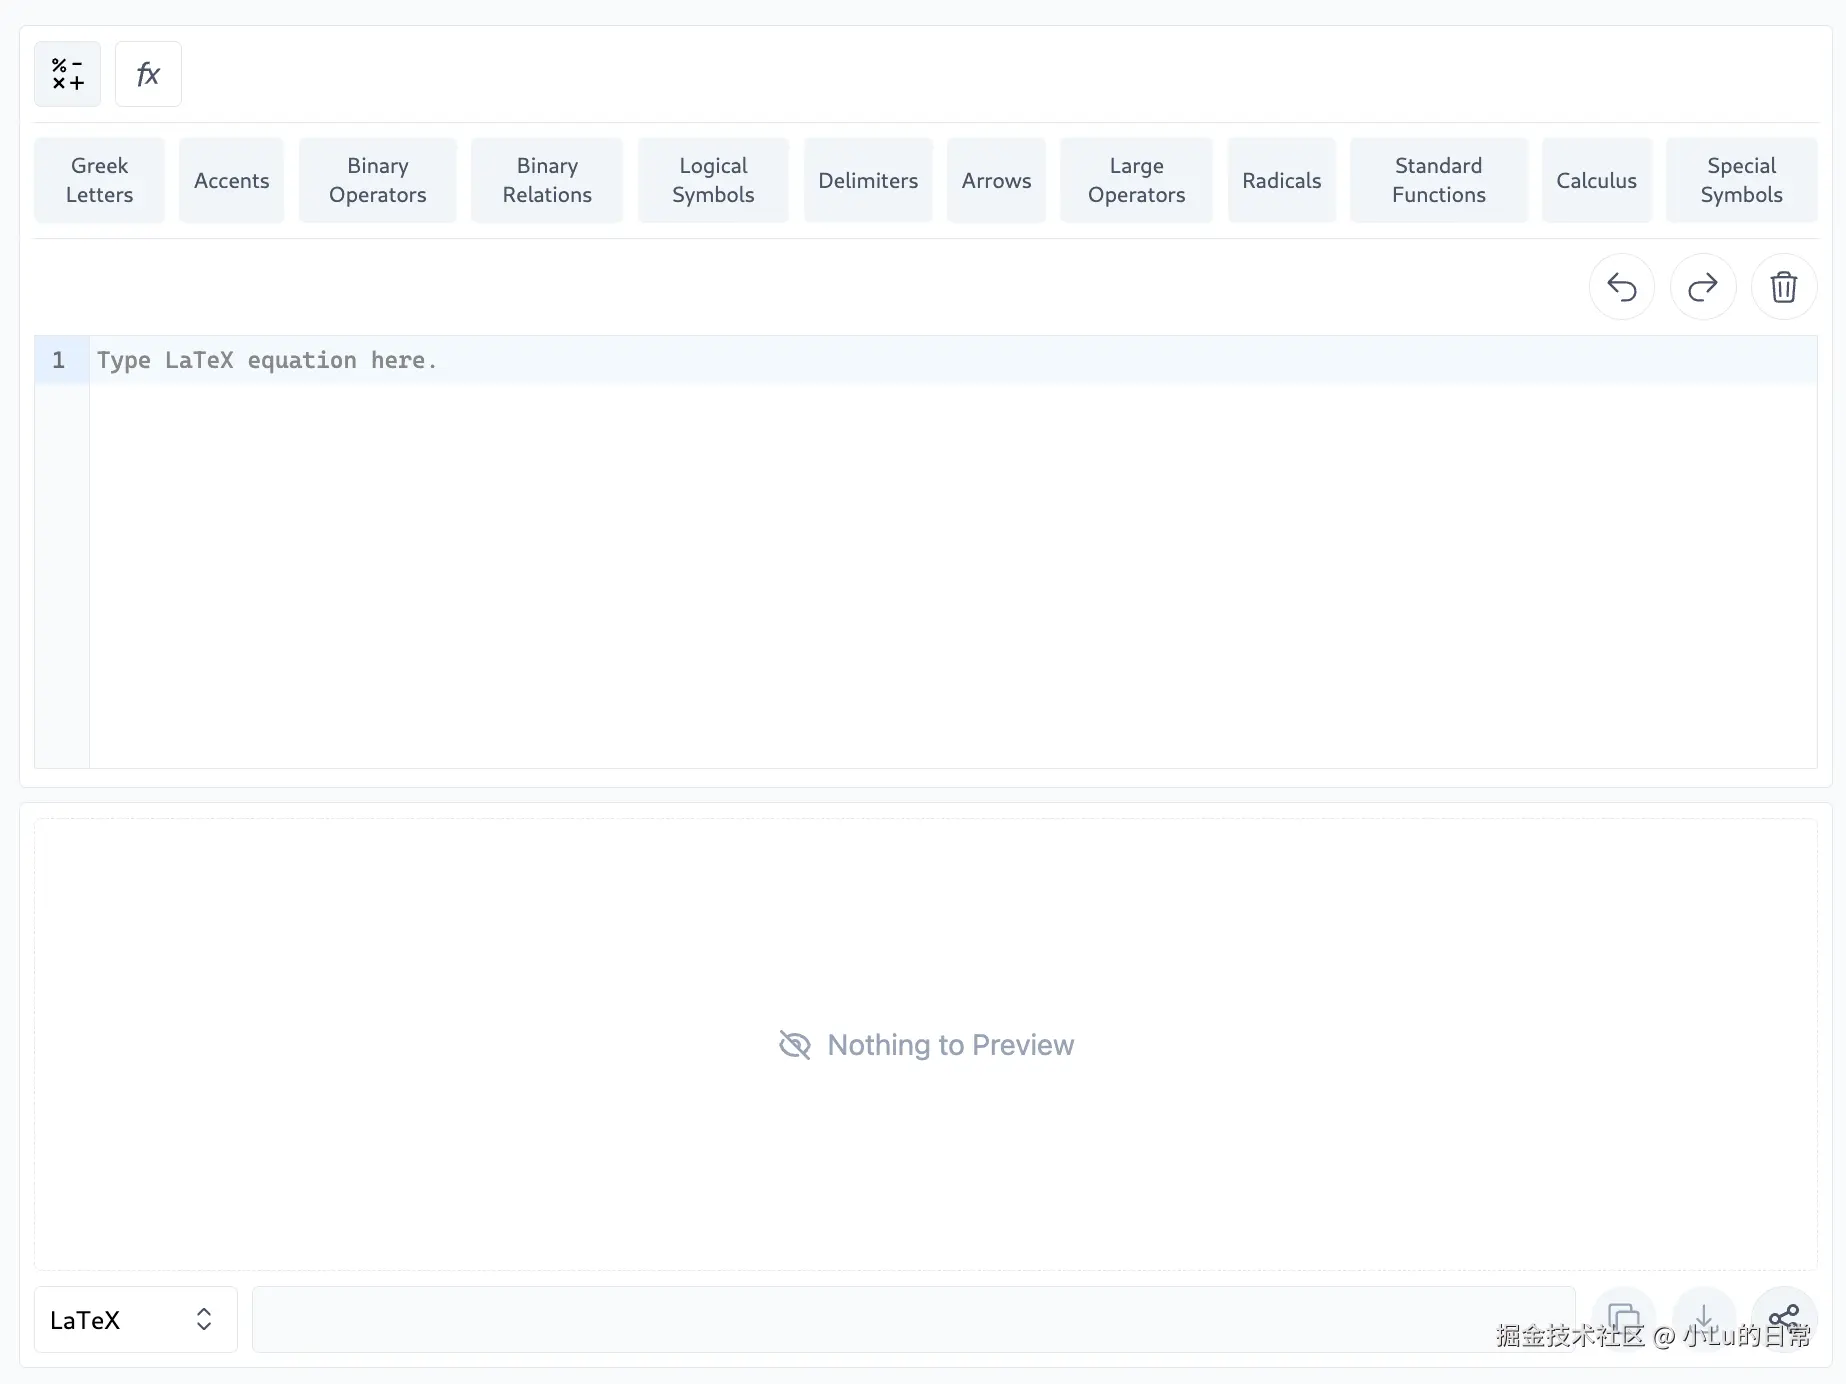Screen dimensions: 1846x1384
Task: Open the Logical Symbols category
Action: (x=713, y=180)
